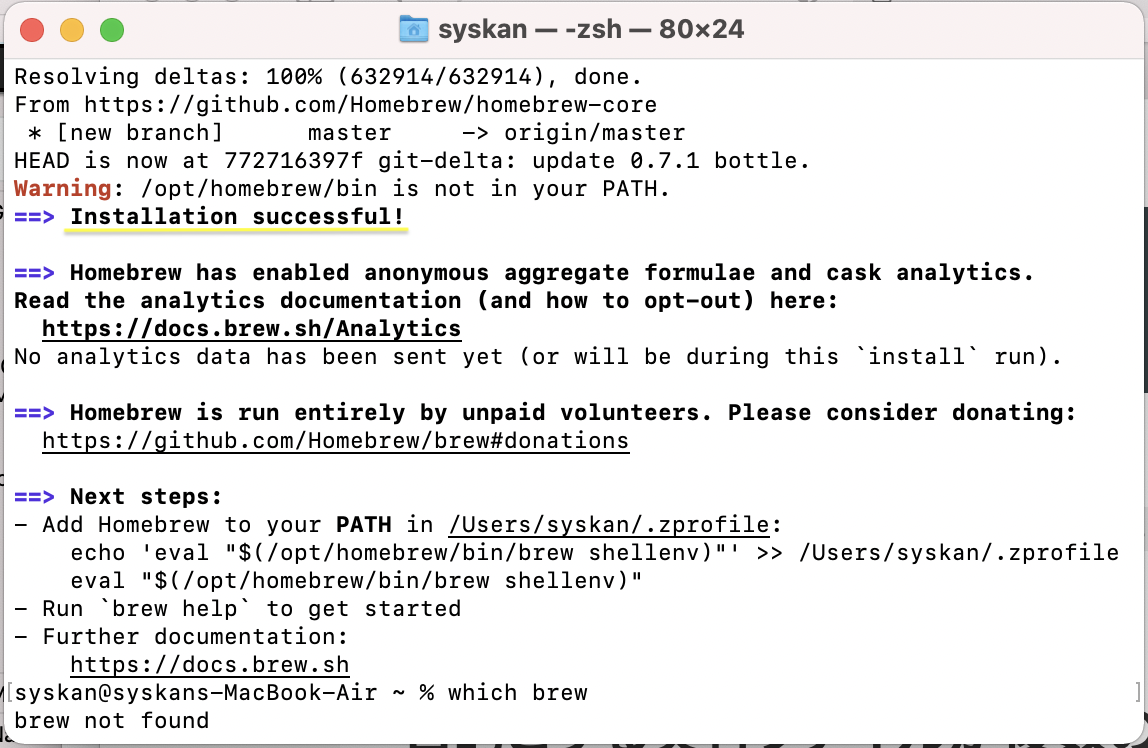Click the window title "syskan — -zsh — 80×24"
The height and width of the screenshot is (748, 1148).
coord(591,29)
